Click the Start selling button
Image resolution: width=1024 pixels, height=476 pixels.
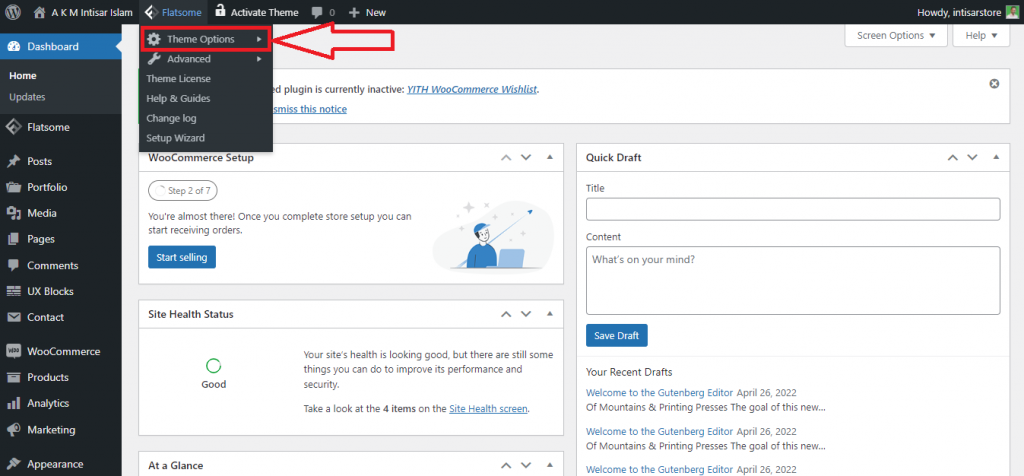coord(182,257)
